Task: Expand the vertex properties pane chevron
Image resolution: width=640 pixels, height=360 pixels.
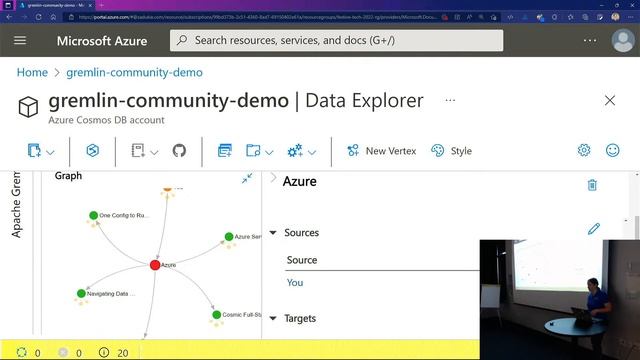Action: [x=273, y=178]
